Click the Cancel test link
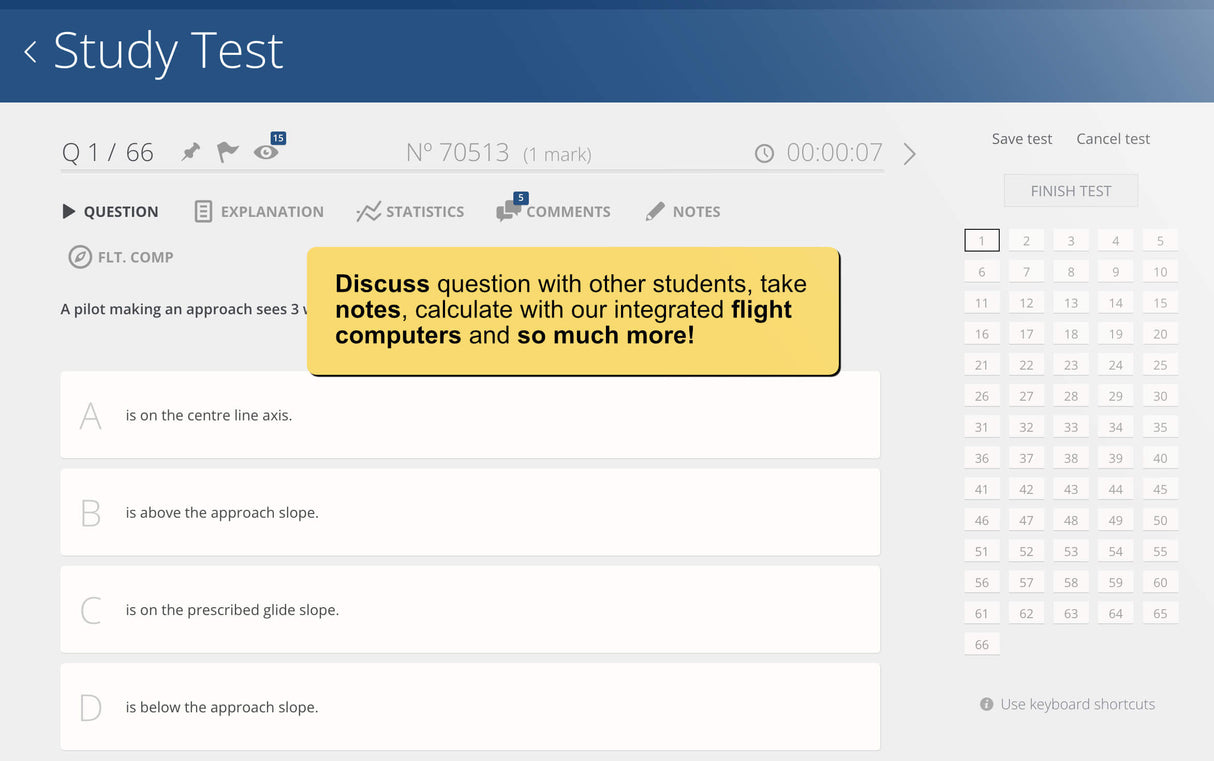 [1113, 139]
